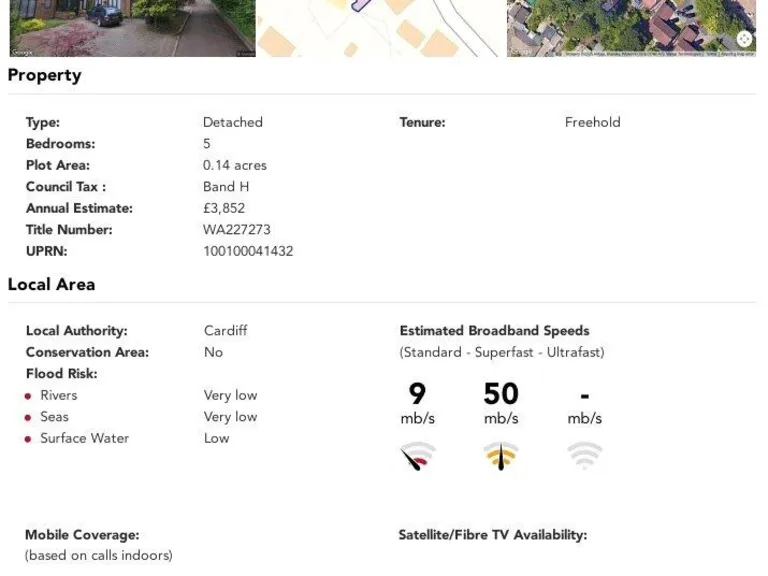The image size is (768, 576).
Task: Click the Local Area section heading
Action: tap(52, 284)
